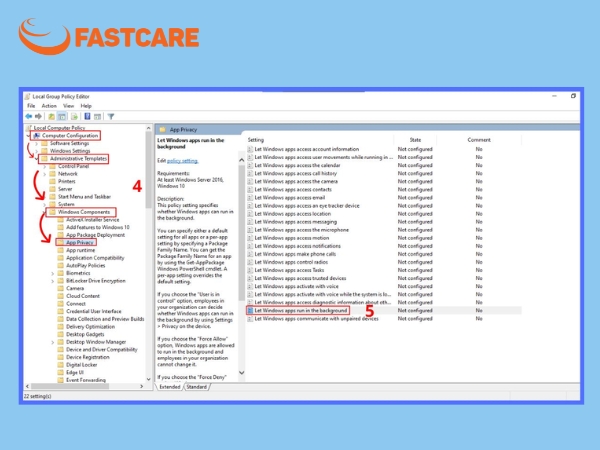Click tree horizontal scrollbar right arrow
Viewport: 600px width, 450px height.
pos(142,386)
